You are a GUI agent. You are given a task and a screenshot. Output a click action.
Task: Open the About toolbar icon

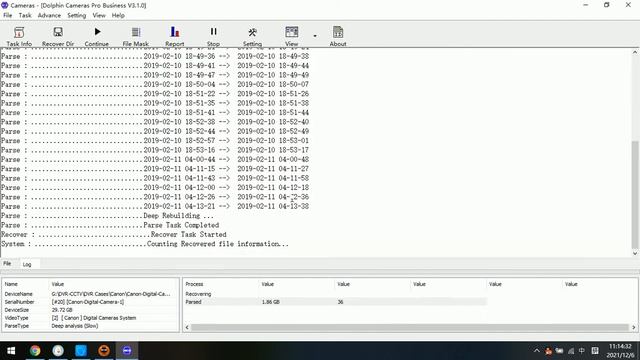338,36
